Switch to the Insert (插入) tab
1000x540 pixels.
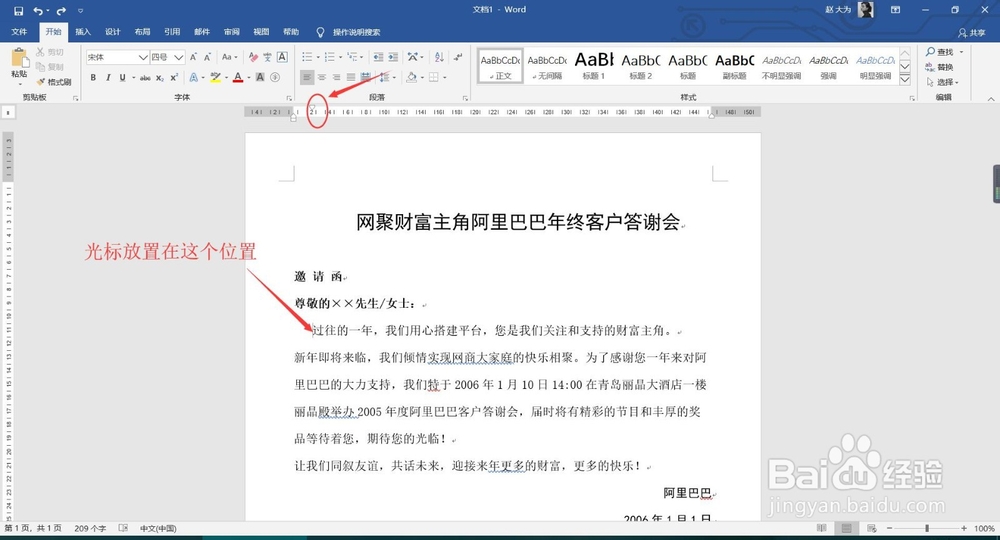[83, 32]
